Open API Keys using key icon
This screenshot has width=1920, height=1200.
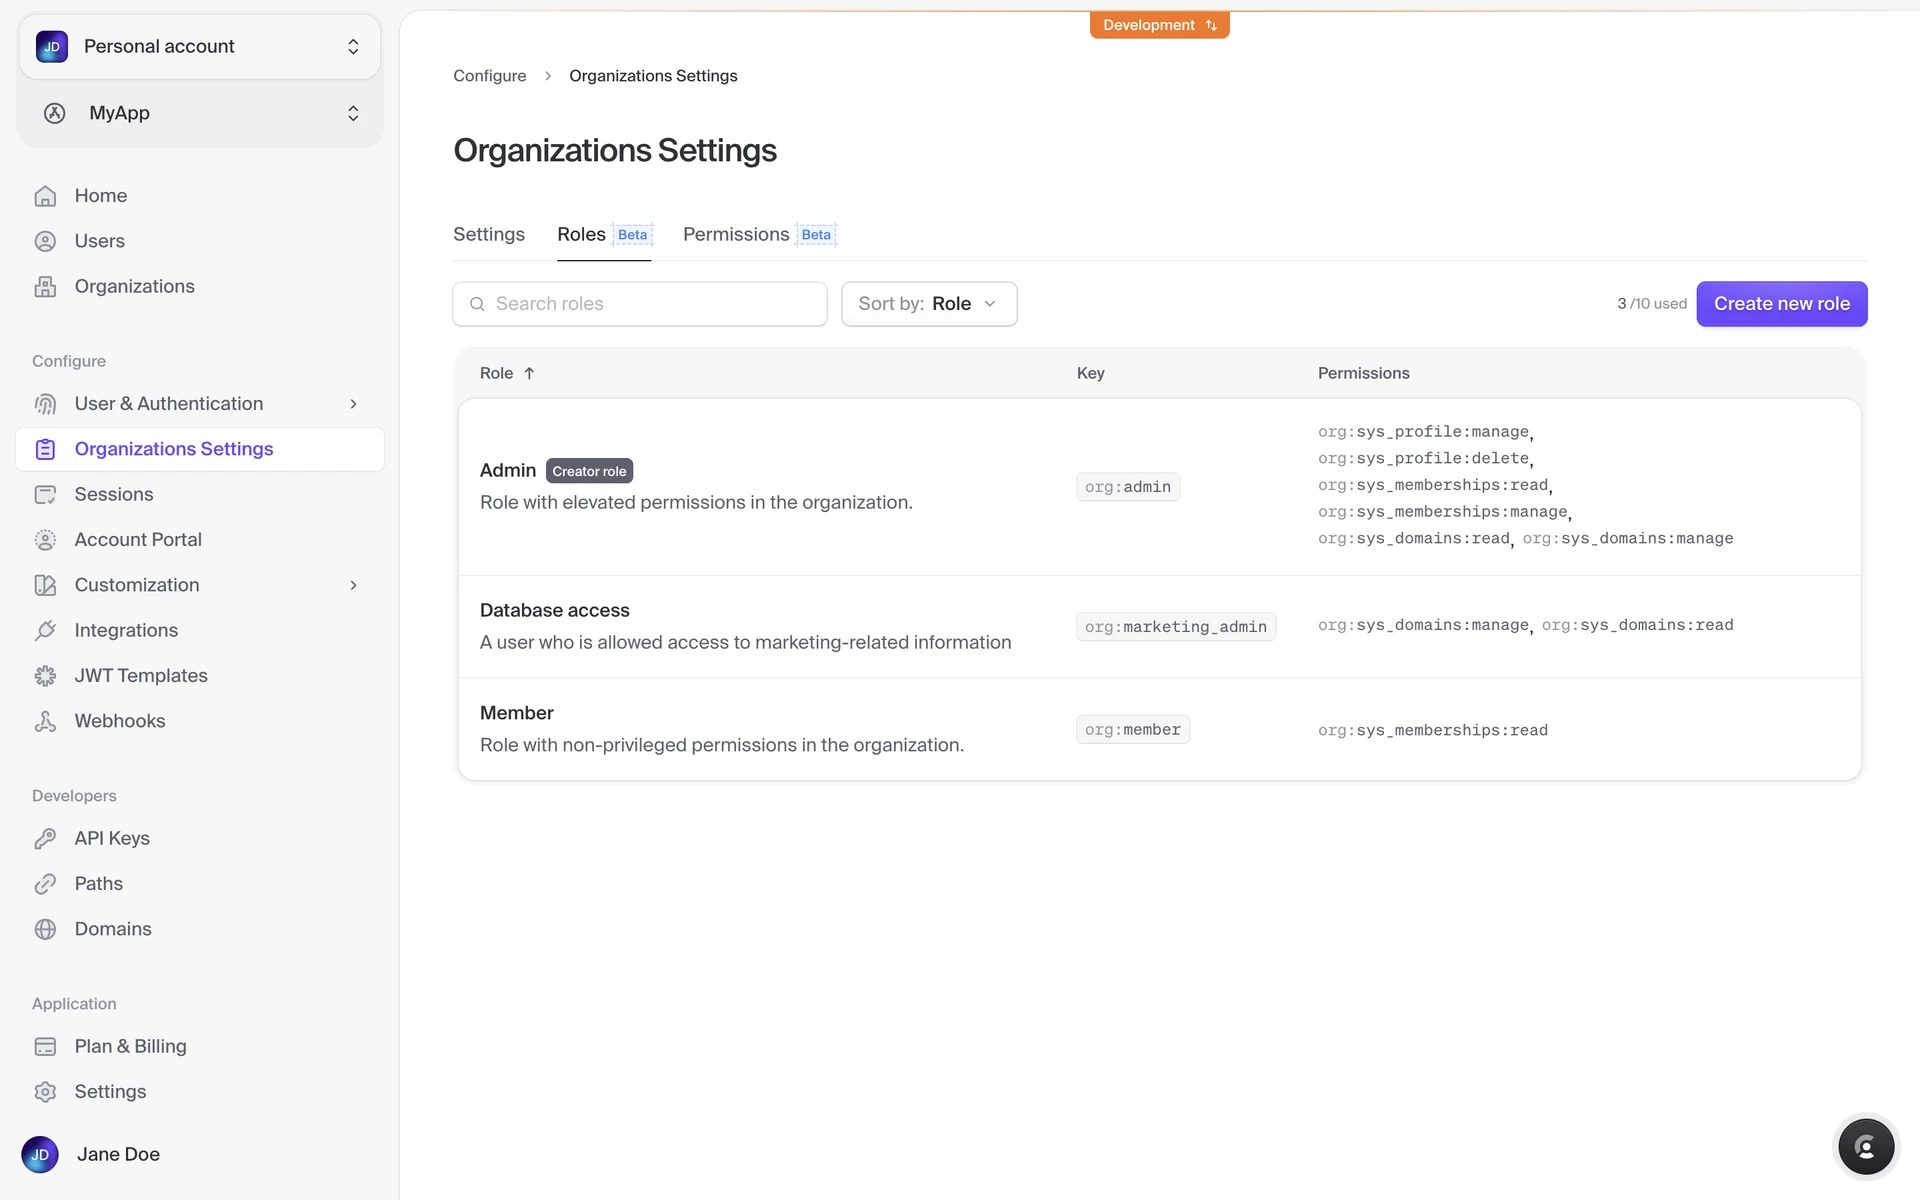(45, 839)
